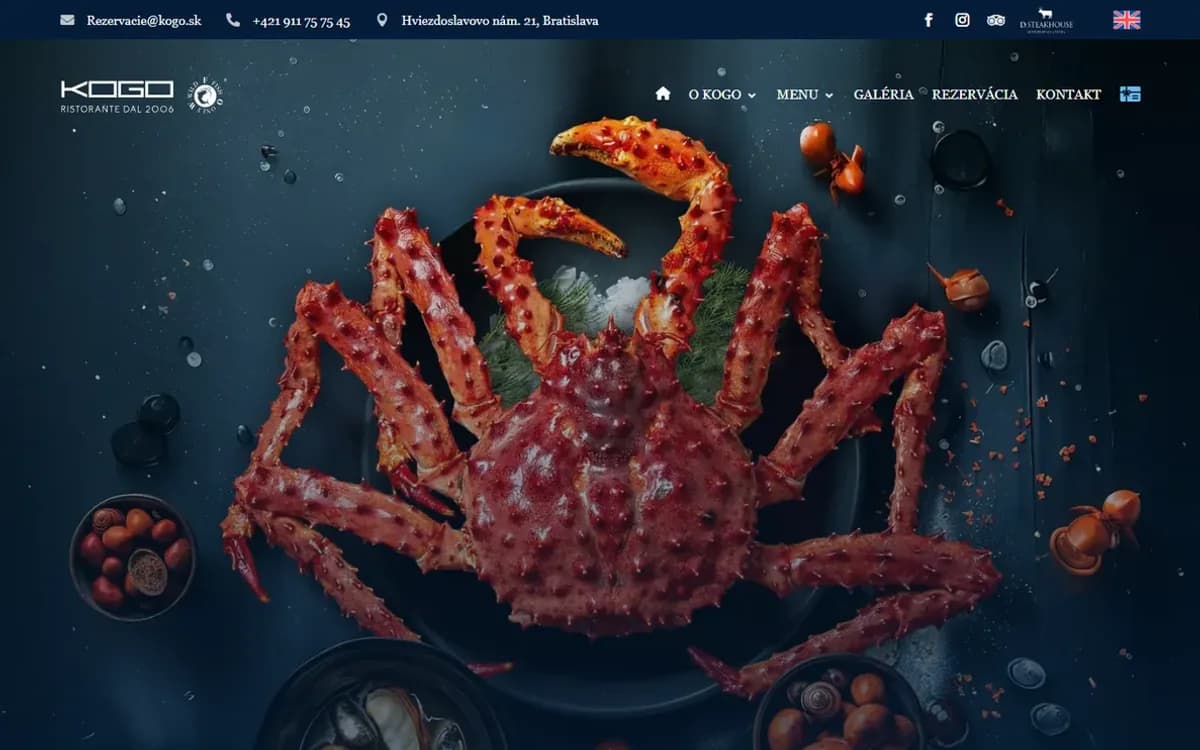
Task: Call +421 911 75 75 45
Action: [x=301, y=20]
